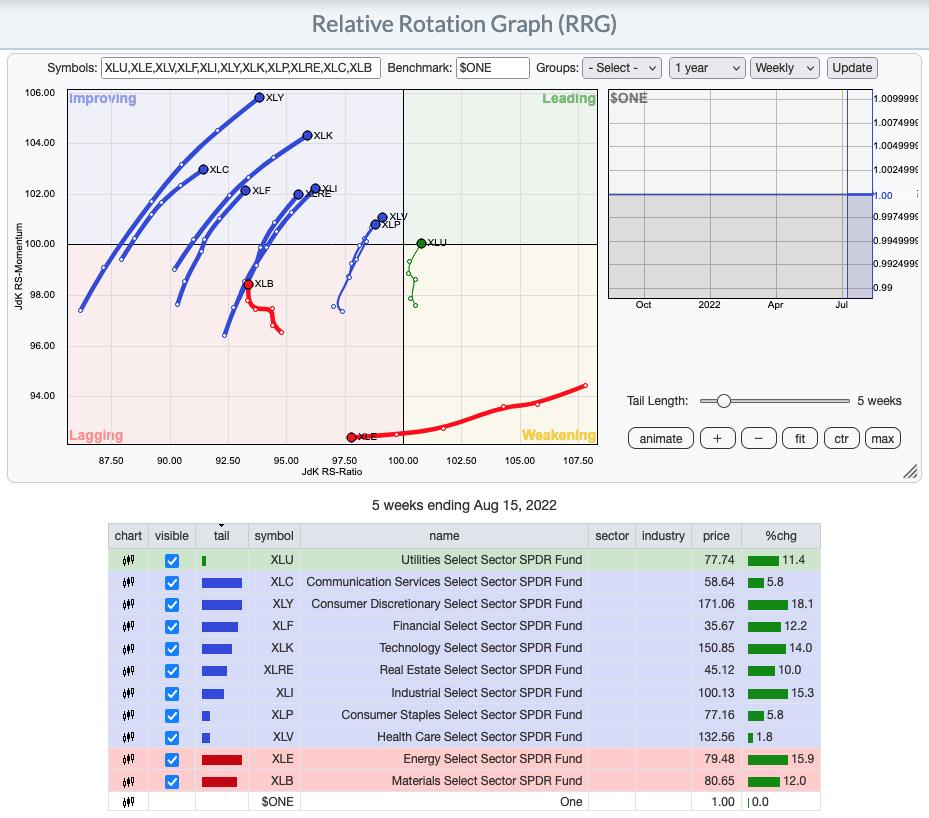Zoom in with the plus button
Image resolution: width=929 pixels, height=818 pixels.
[717, 438]
